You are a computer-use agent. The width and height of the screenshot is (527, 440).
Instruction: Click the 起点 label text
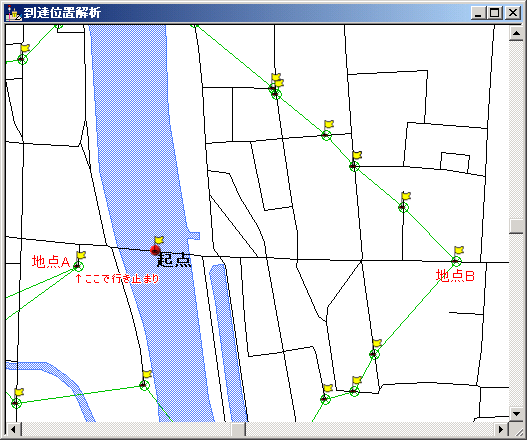click(174, 260)
